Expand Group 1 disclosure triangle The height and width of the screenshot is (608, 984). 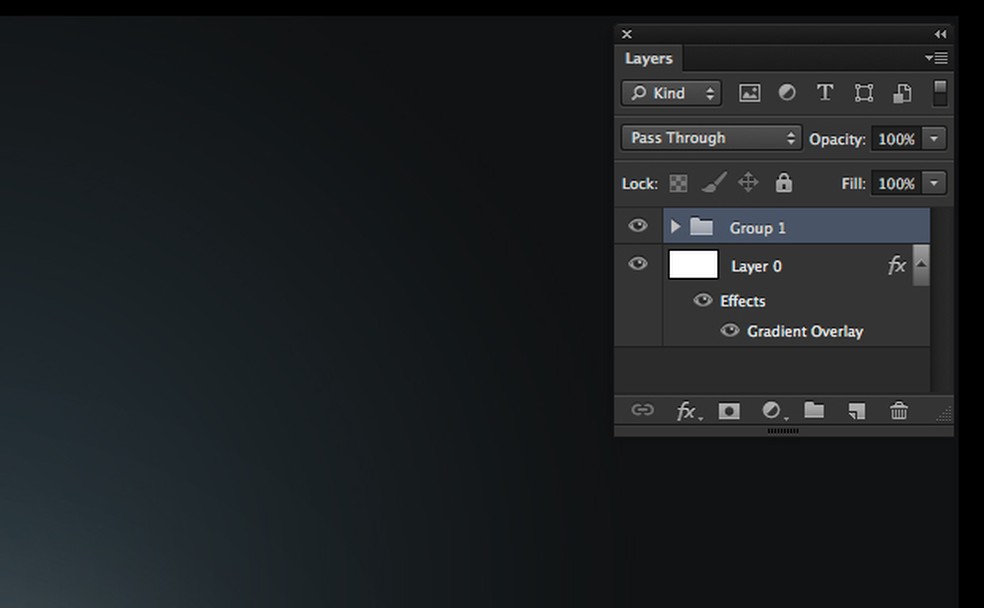click(x=675, y=227)
